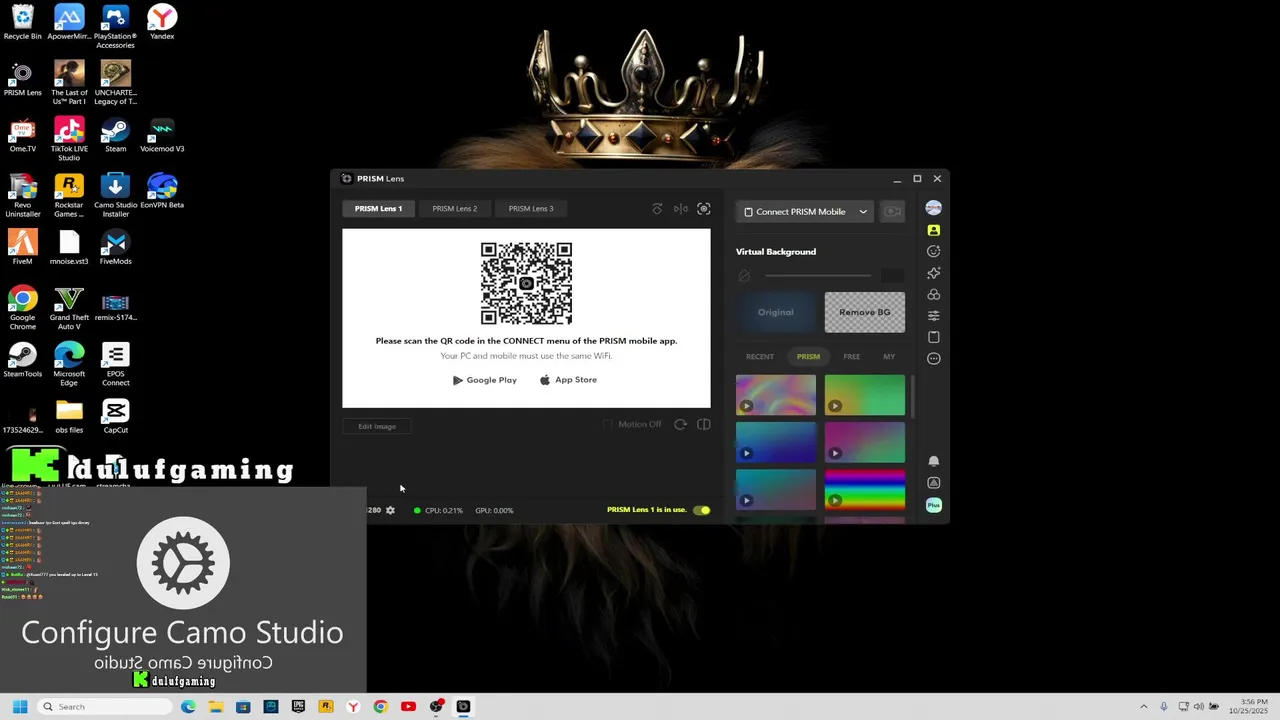Click the capture screenshot focus icon

coord(704,209)
